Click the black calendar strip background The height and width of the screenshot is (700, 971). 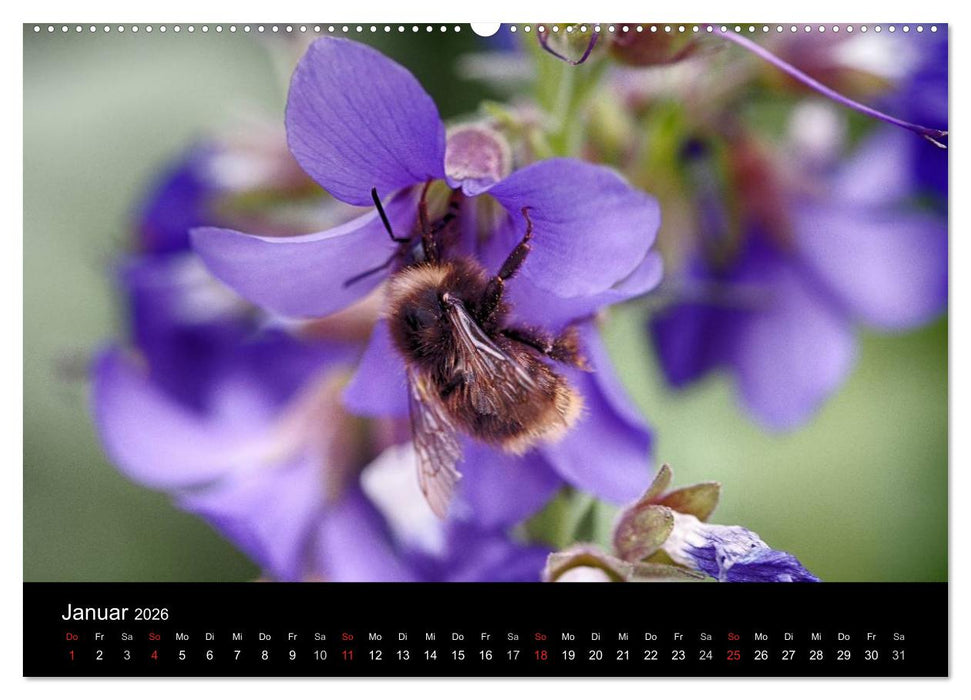(x=500, y=610)
